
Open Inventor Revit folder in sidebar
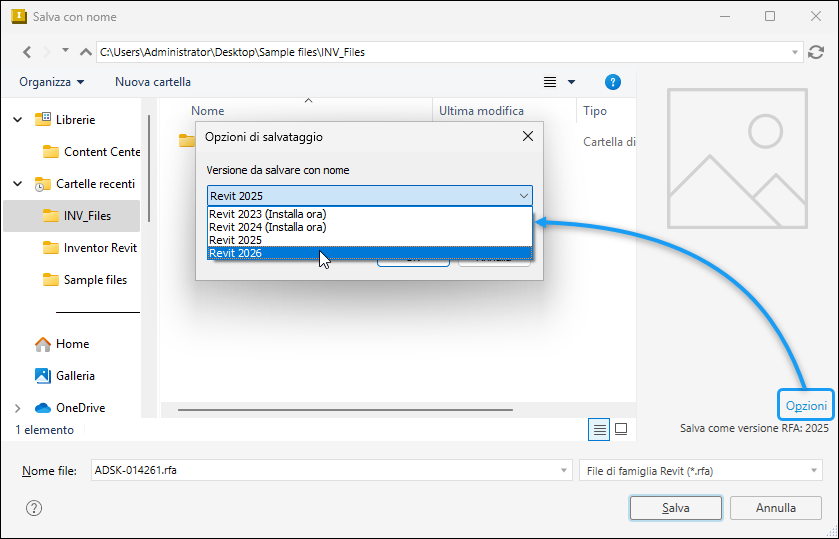pos(91,248)
